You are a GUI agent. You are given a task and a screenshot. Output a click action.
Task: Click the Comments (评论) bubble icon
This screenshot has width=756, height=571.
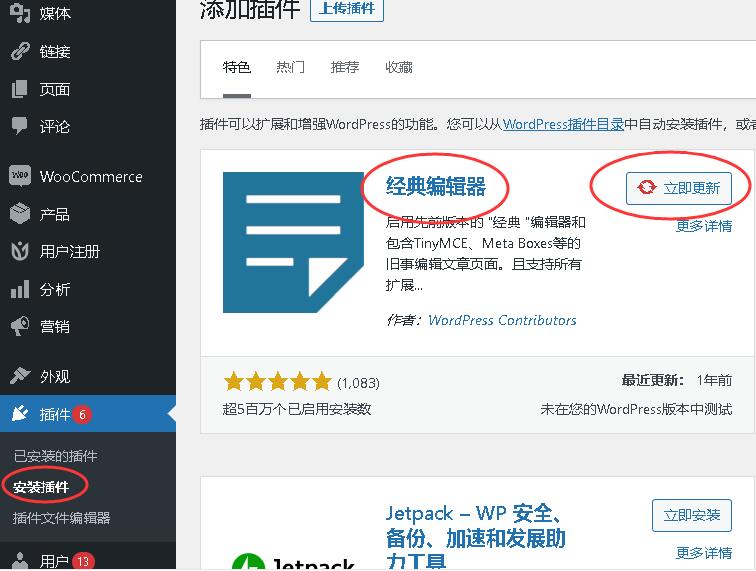coord(19,126)
